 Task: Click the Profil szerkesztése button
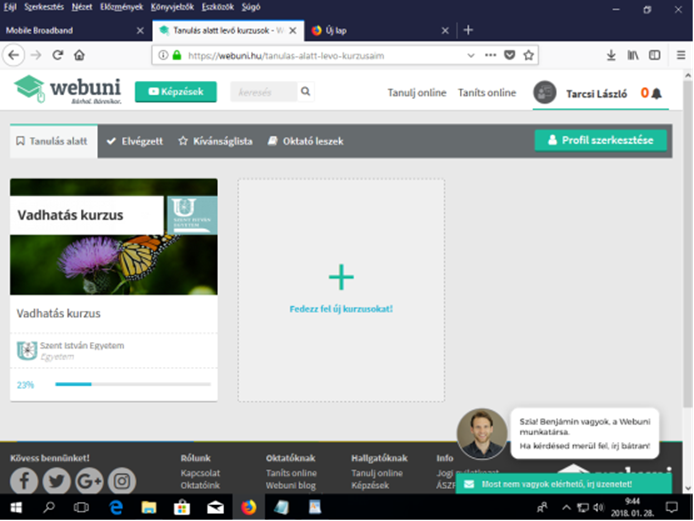tap(601, 140)
